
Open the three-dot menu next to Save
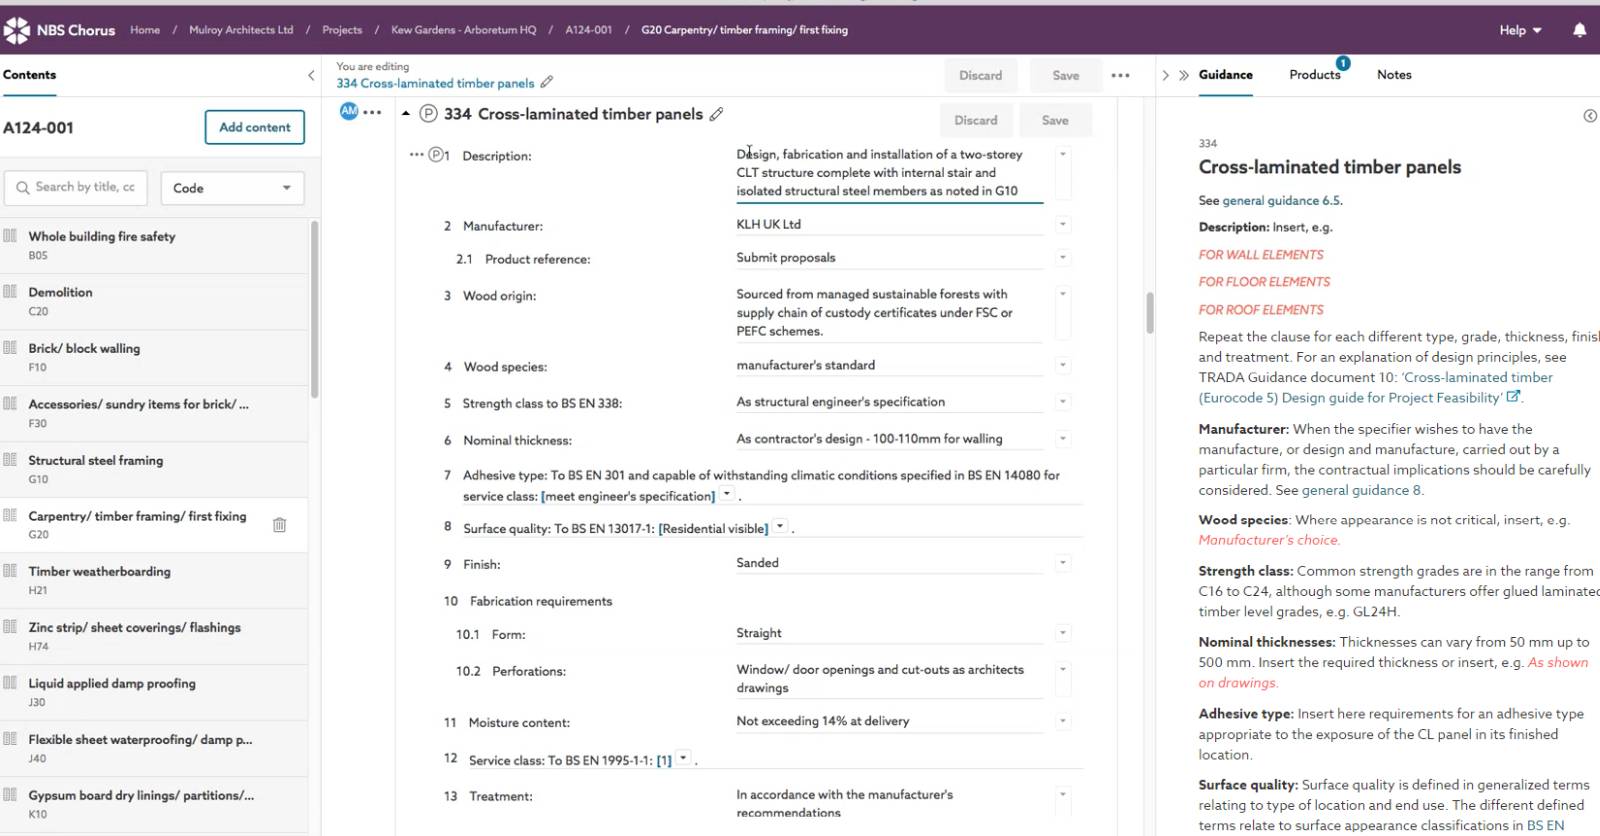pyautogui.click(x=1120, y=76)
